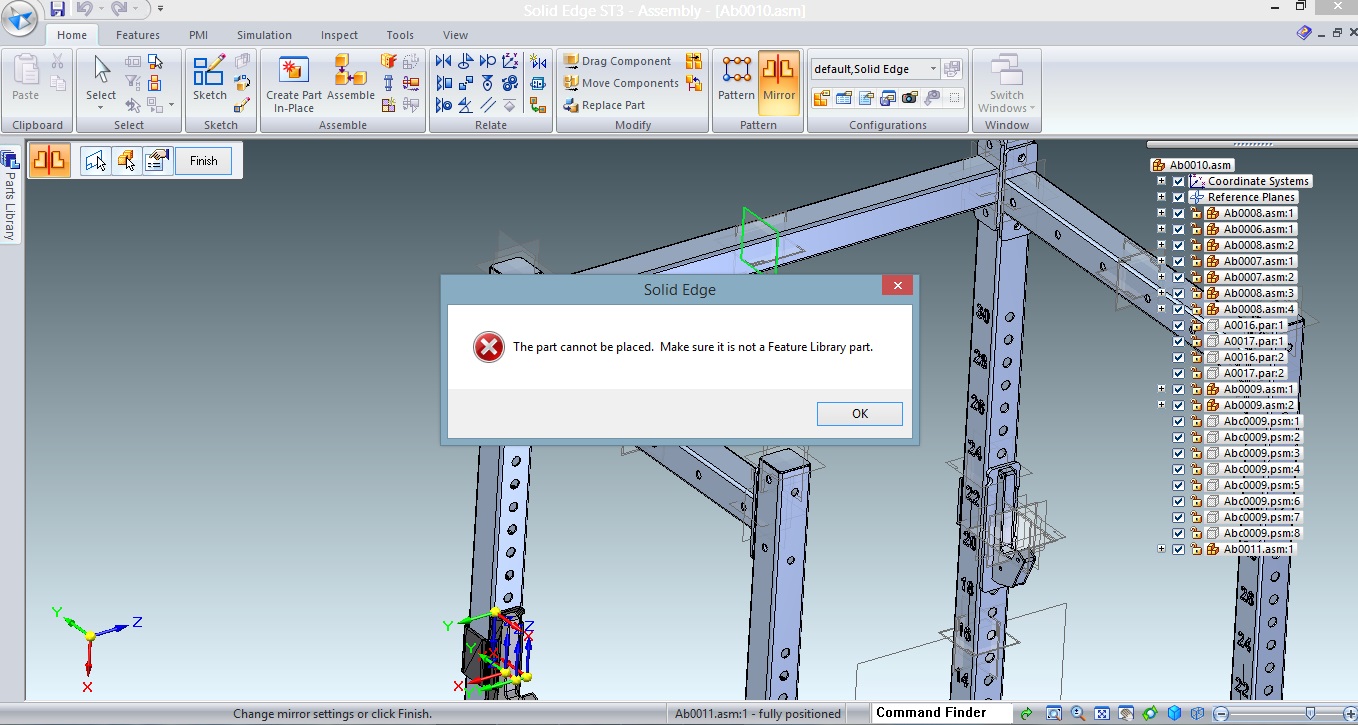The image size is (1358, 725).
Task: Click select components step icon
Action: (x=126, y=160)
